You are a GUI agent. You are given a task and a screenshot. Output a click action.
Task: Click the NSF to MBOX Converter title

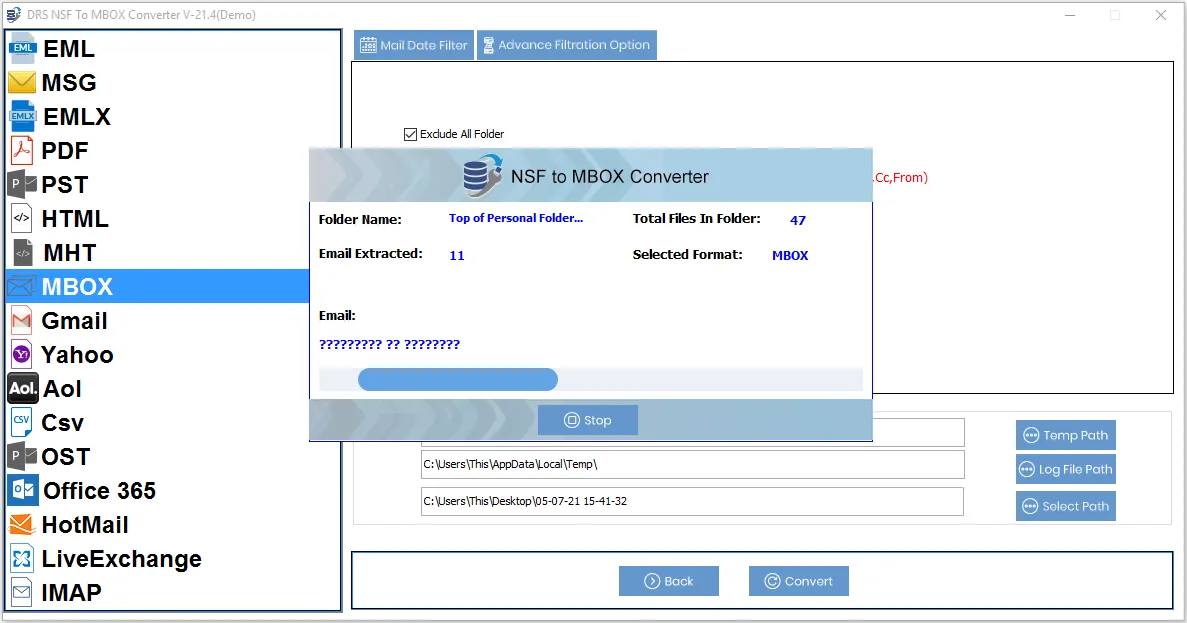(609, 176)
